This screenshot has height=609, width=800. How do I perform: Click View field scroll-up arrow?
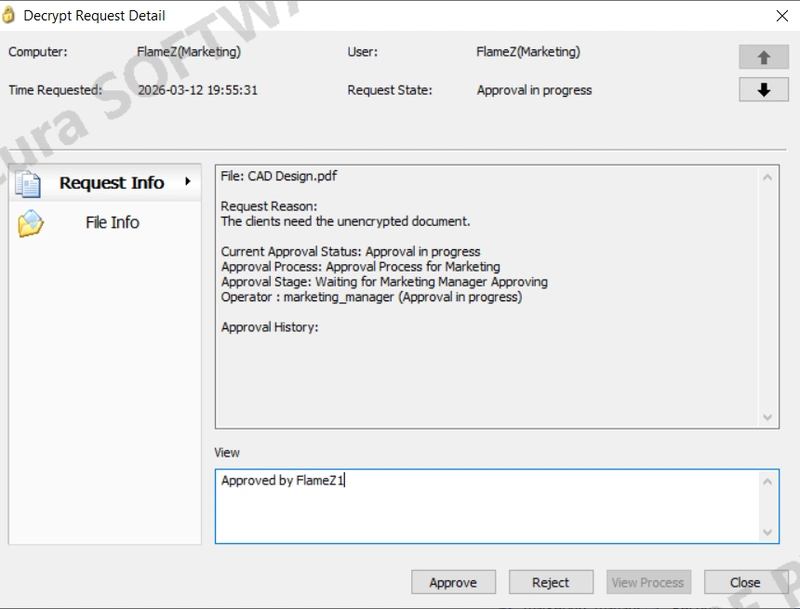tap(767, 481)
